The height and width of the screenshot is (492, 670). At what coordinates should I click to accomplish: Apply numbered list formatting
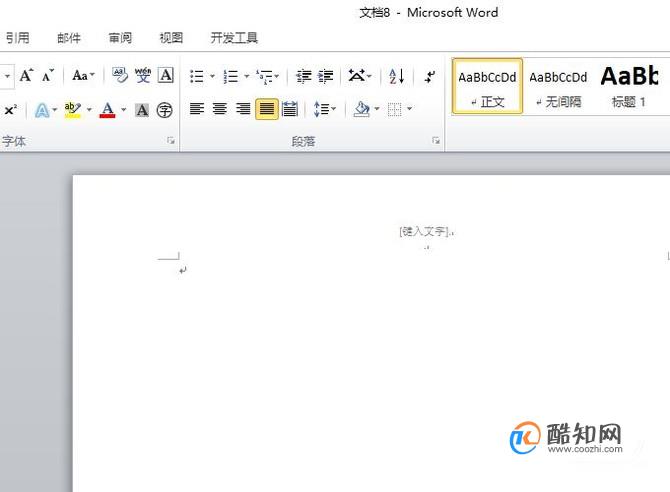pyautogui.click(x=231, y=77)
